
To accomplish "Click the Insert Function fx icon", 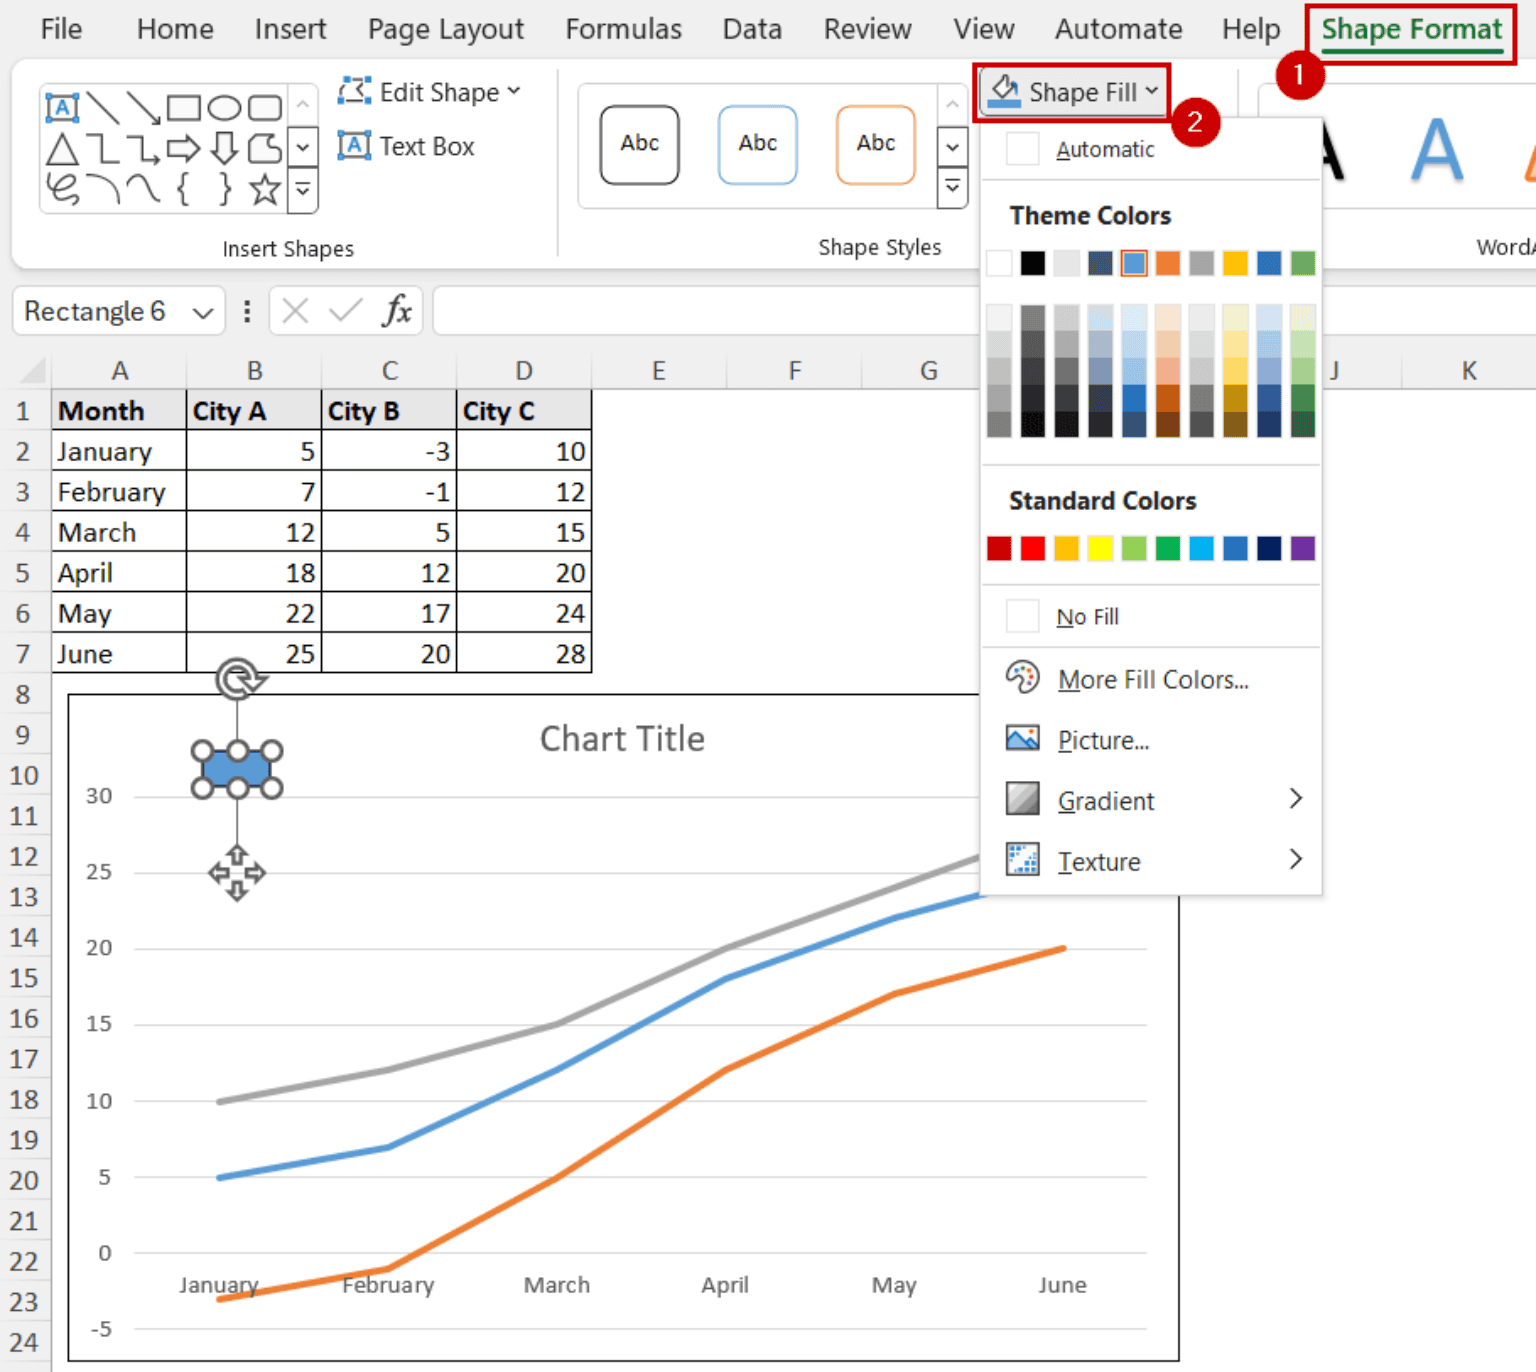I will (x=399, y=311).
